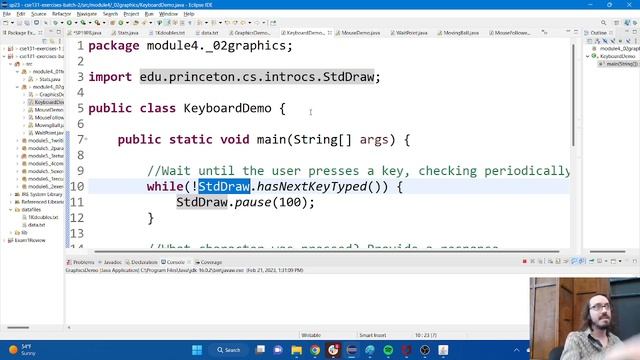Collapse the datafiles folder
Image resolution: width=640 pixels, height=360 pixels.
click(x=11, y=210)
